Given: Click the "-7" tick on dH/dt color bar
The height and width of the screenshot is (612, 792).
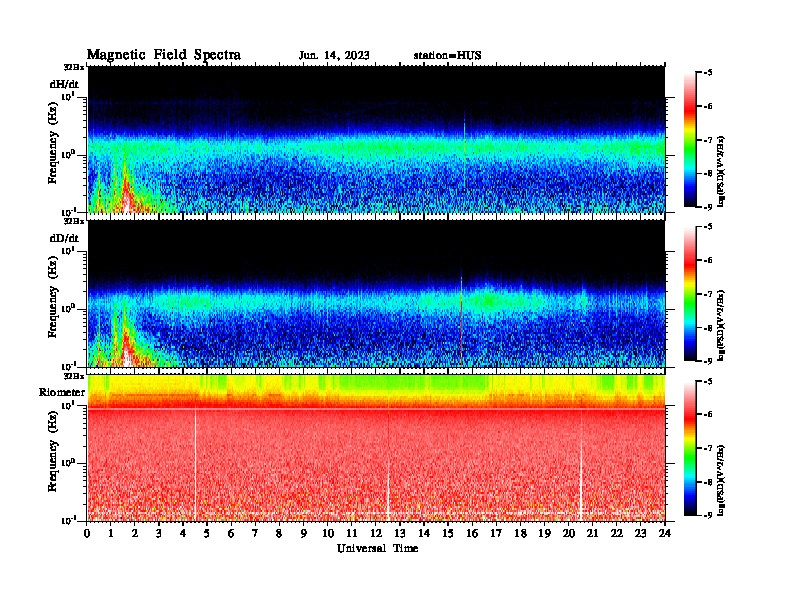Looking at the screenshot, I should 708,140.
